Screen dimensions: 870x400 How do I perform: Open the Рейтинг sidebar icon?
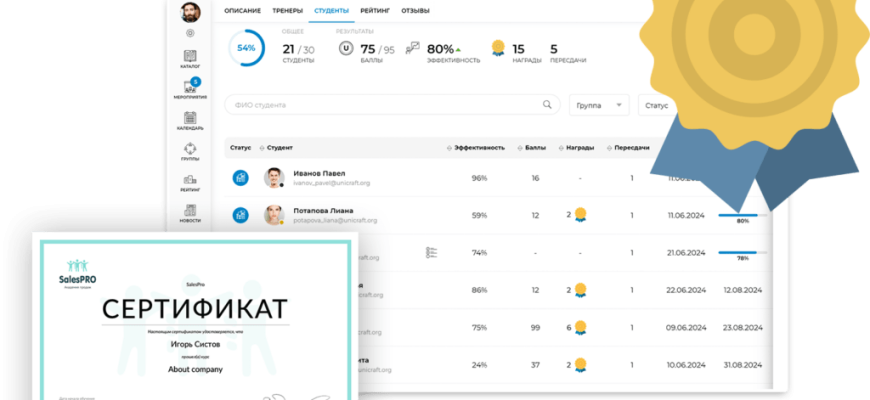pyautogui.click(x=190, y=181)
